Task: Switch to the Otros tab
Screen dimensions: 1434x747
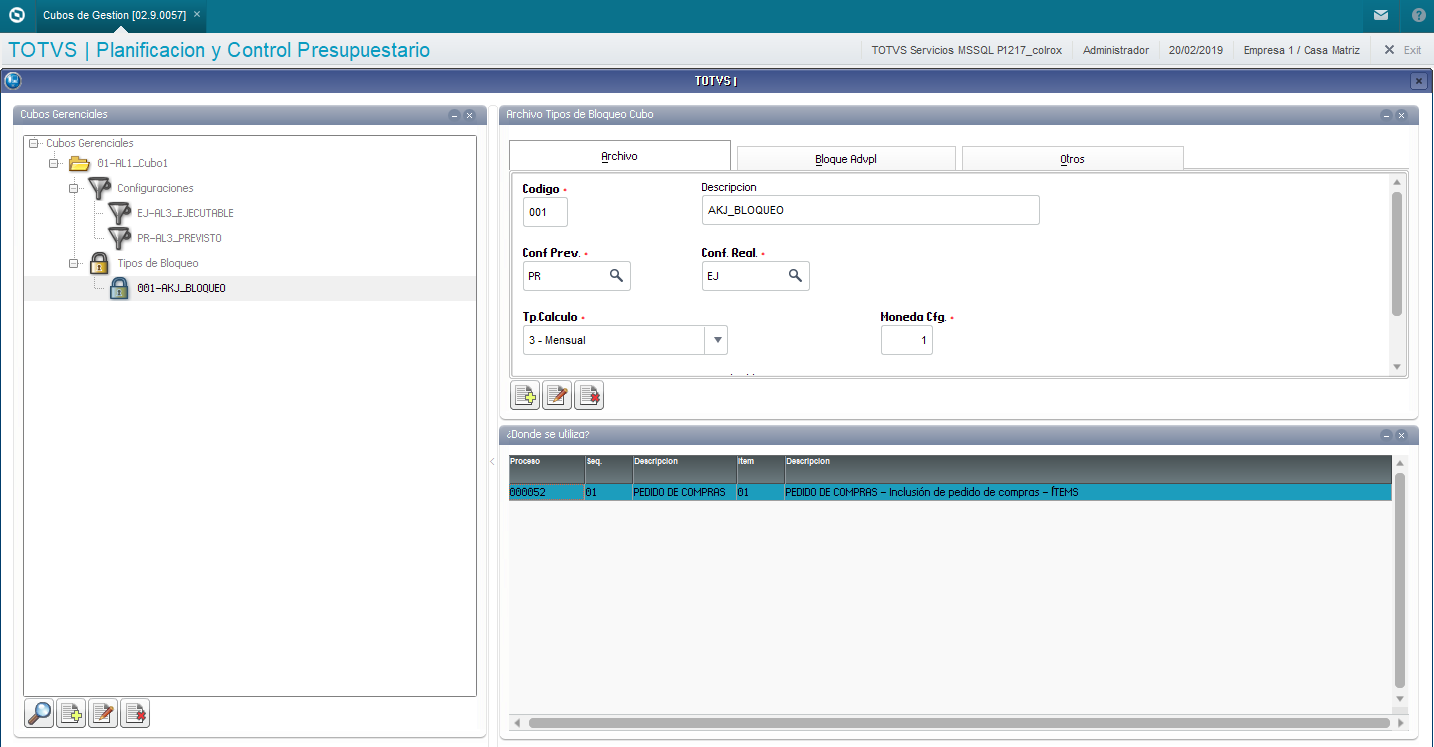Action: pos(1072,158)
